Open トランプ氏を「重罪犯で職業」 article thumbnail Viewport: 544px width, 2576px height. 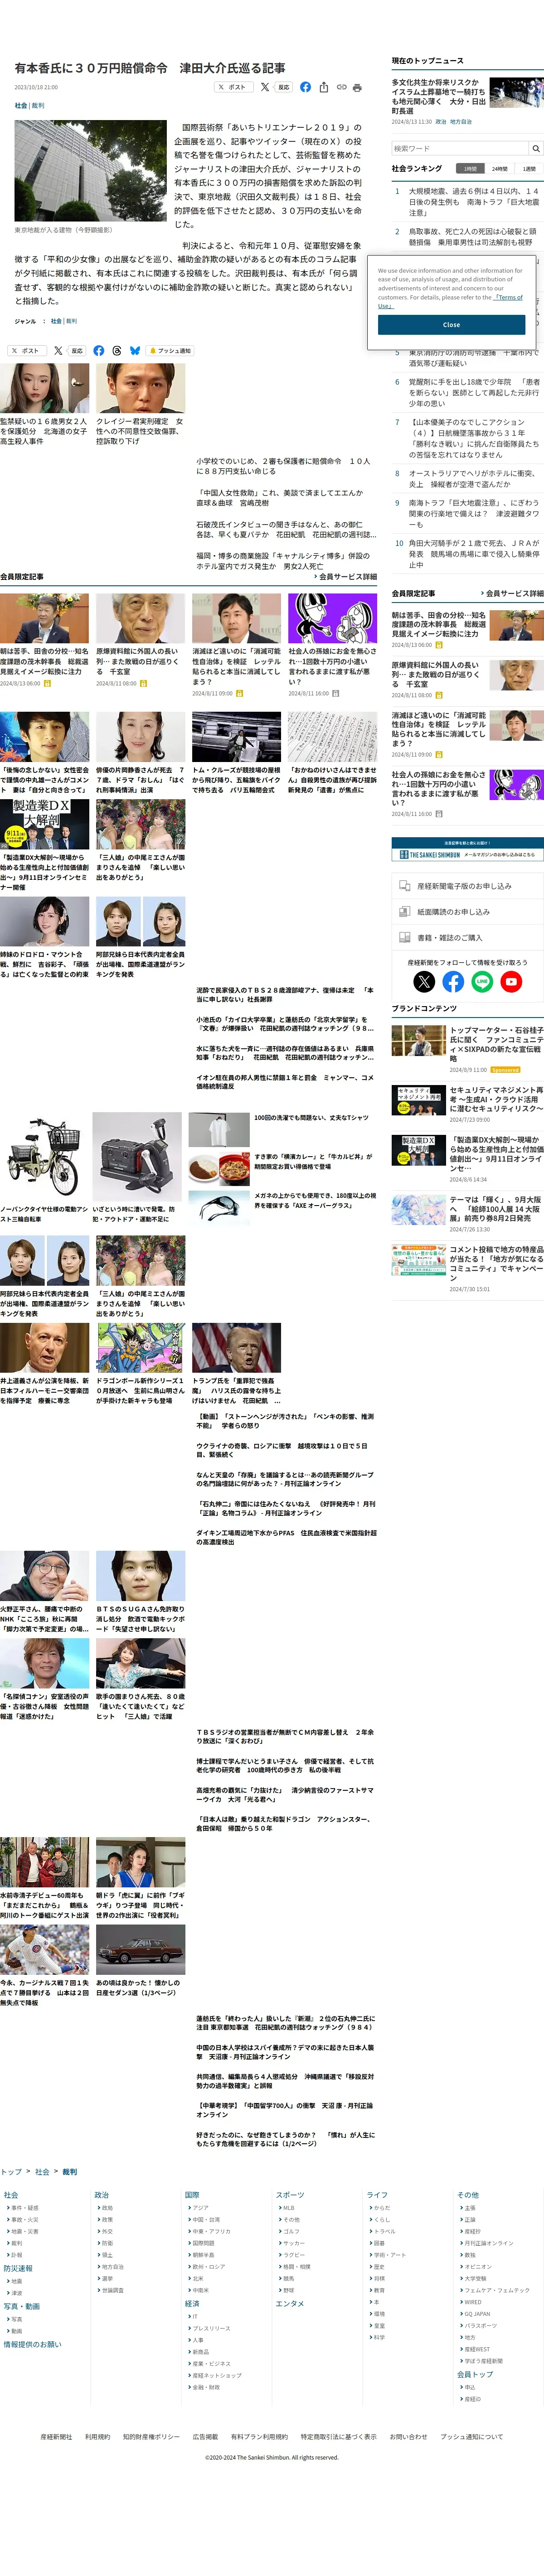236,1348
